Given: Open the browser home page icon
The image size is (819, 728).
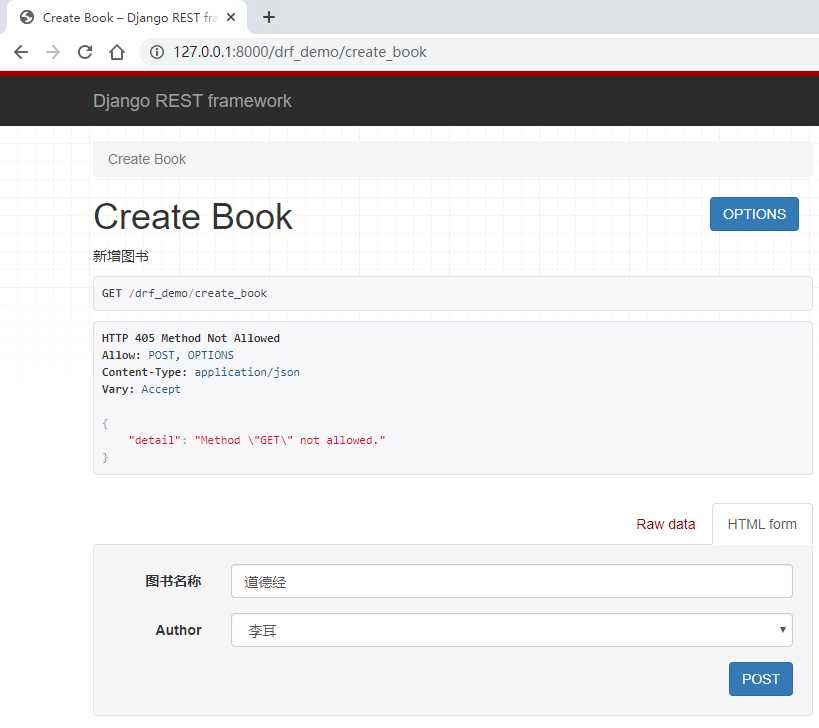Looking at the screenshot, I should [117, 52].
